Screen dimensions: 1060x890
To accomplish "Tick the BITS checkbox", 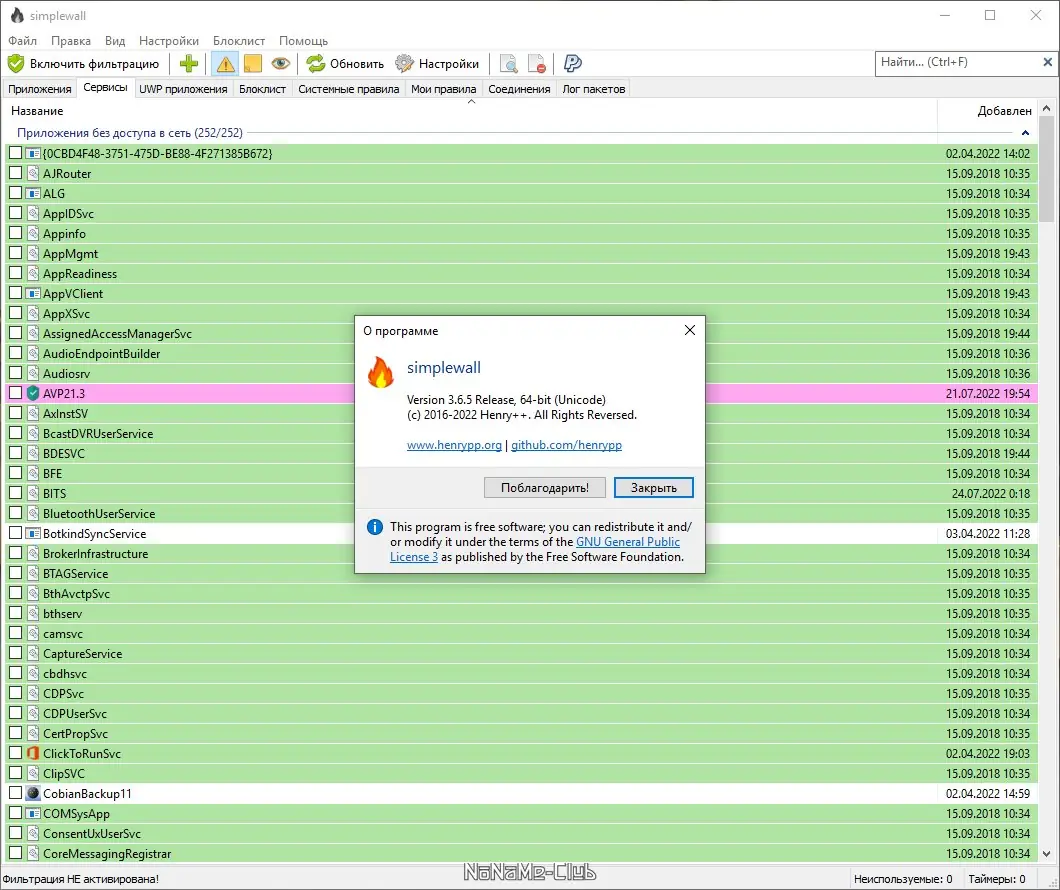I will coord(16,493).
